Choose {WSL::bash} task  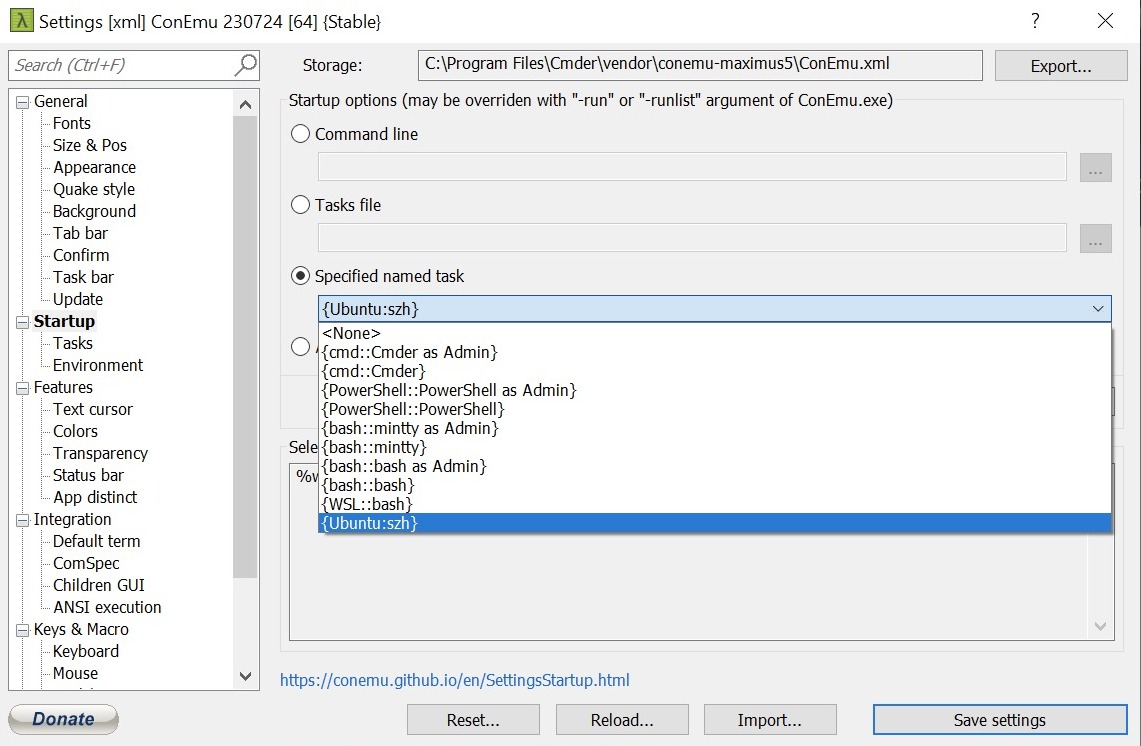(715, 504)
